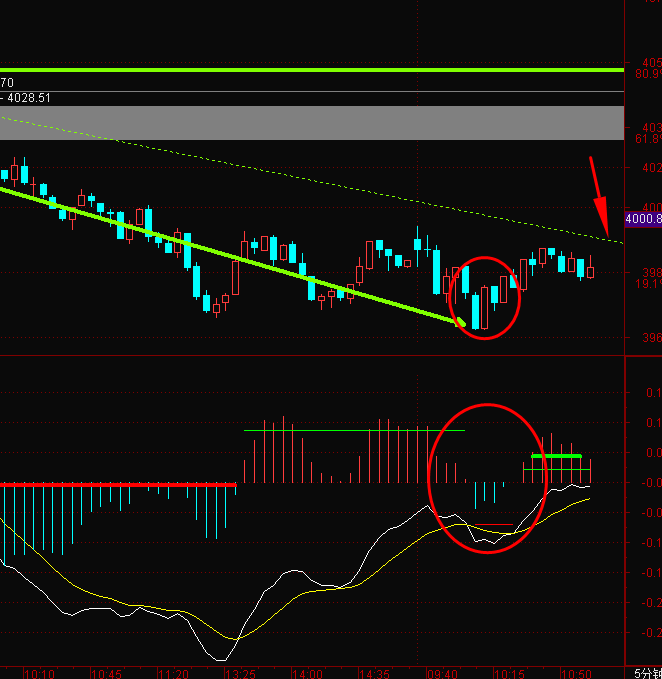This screenshot has height=679, width=662.
Task: Click the 10:50 time axis label
Action: (576, 674)
